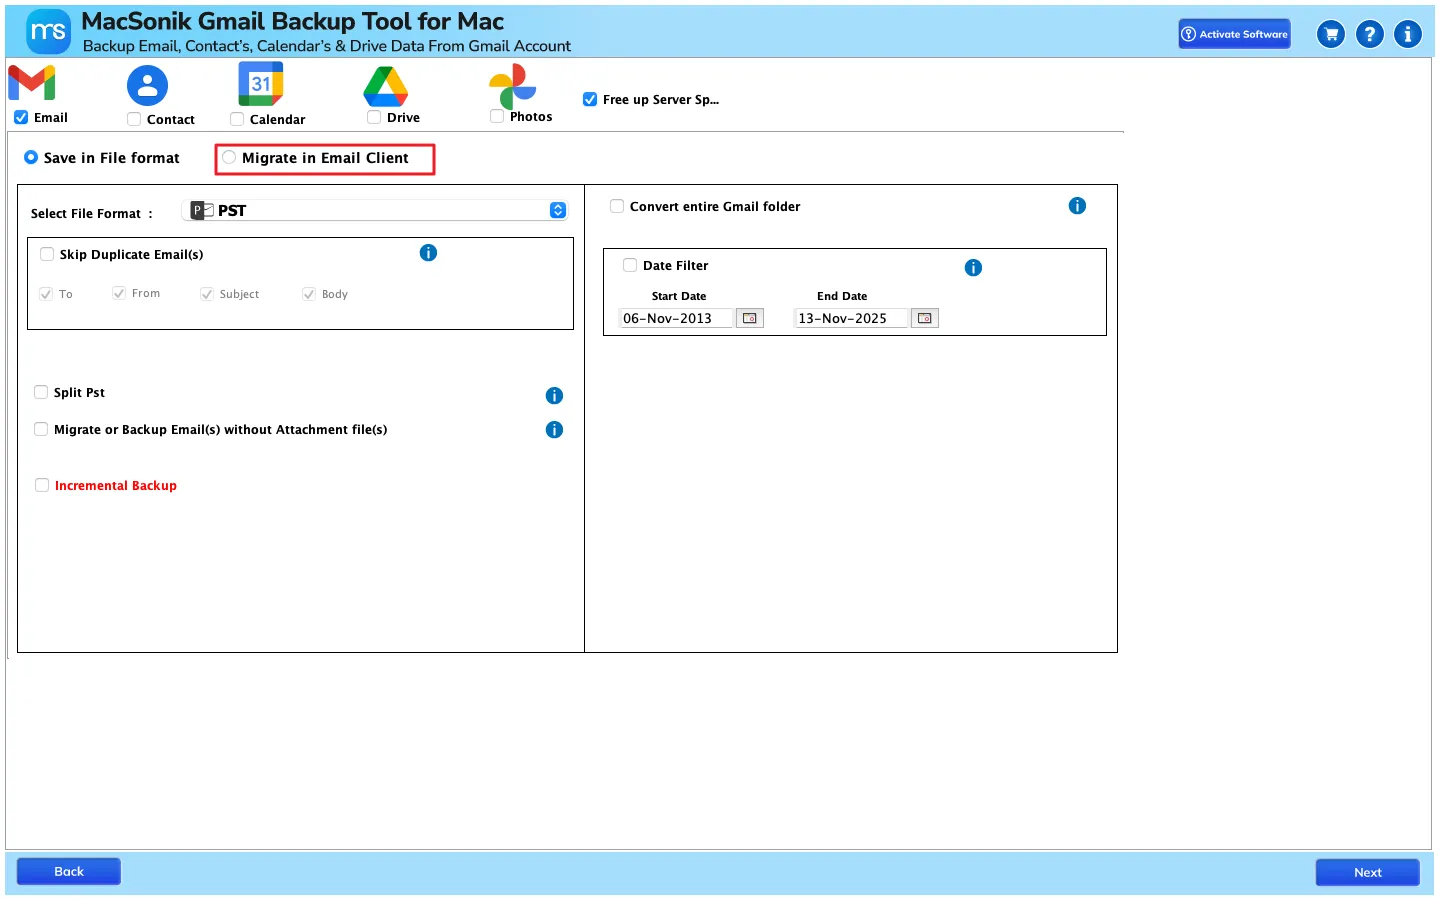Enable the Drive checkbox
1440x900 pixels.
coord(374,117)
